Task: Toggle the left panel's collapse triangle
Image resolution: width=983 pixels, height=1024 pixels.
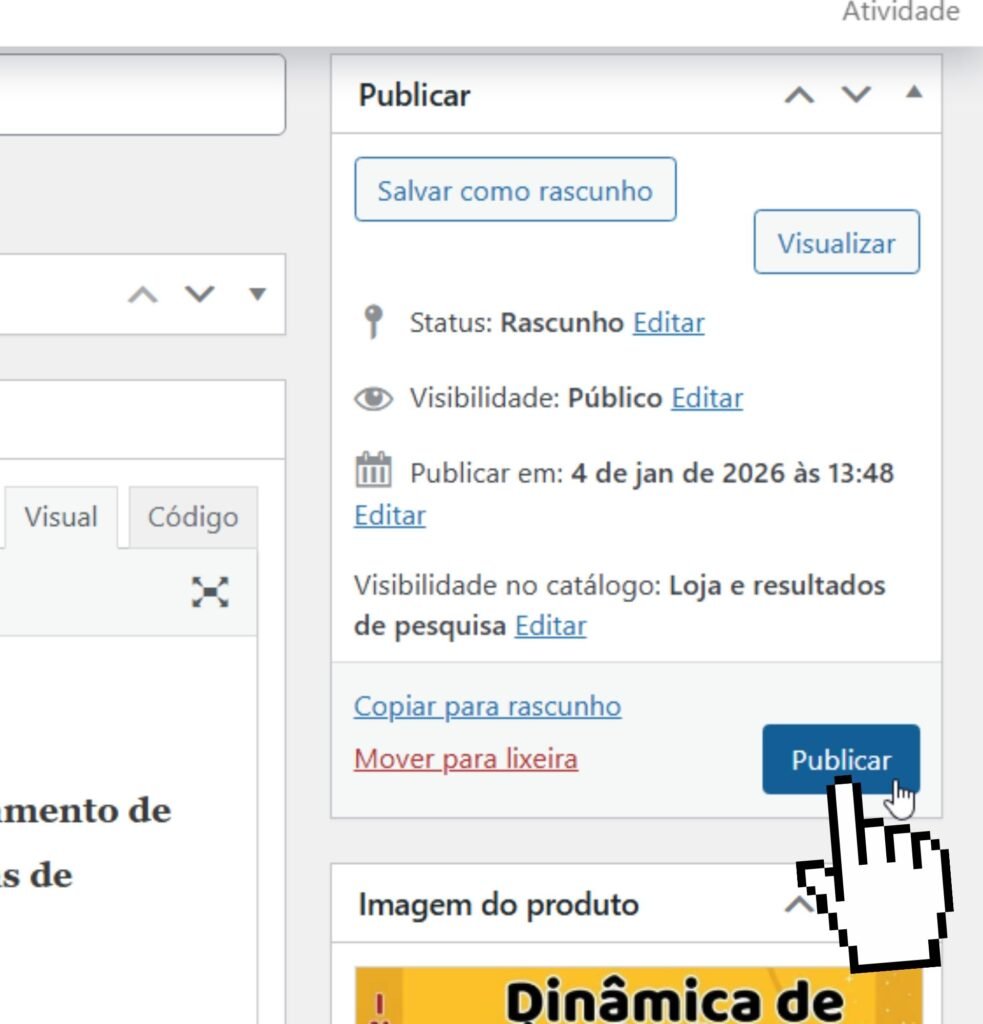Action: pos(258,295)
